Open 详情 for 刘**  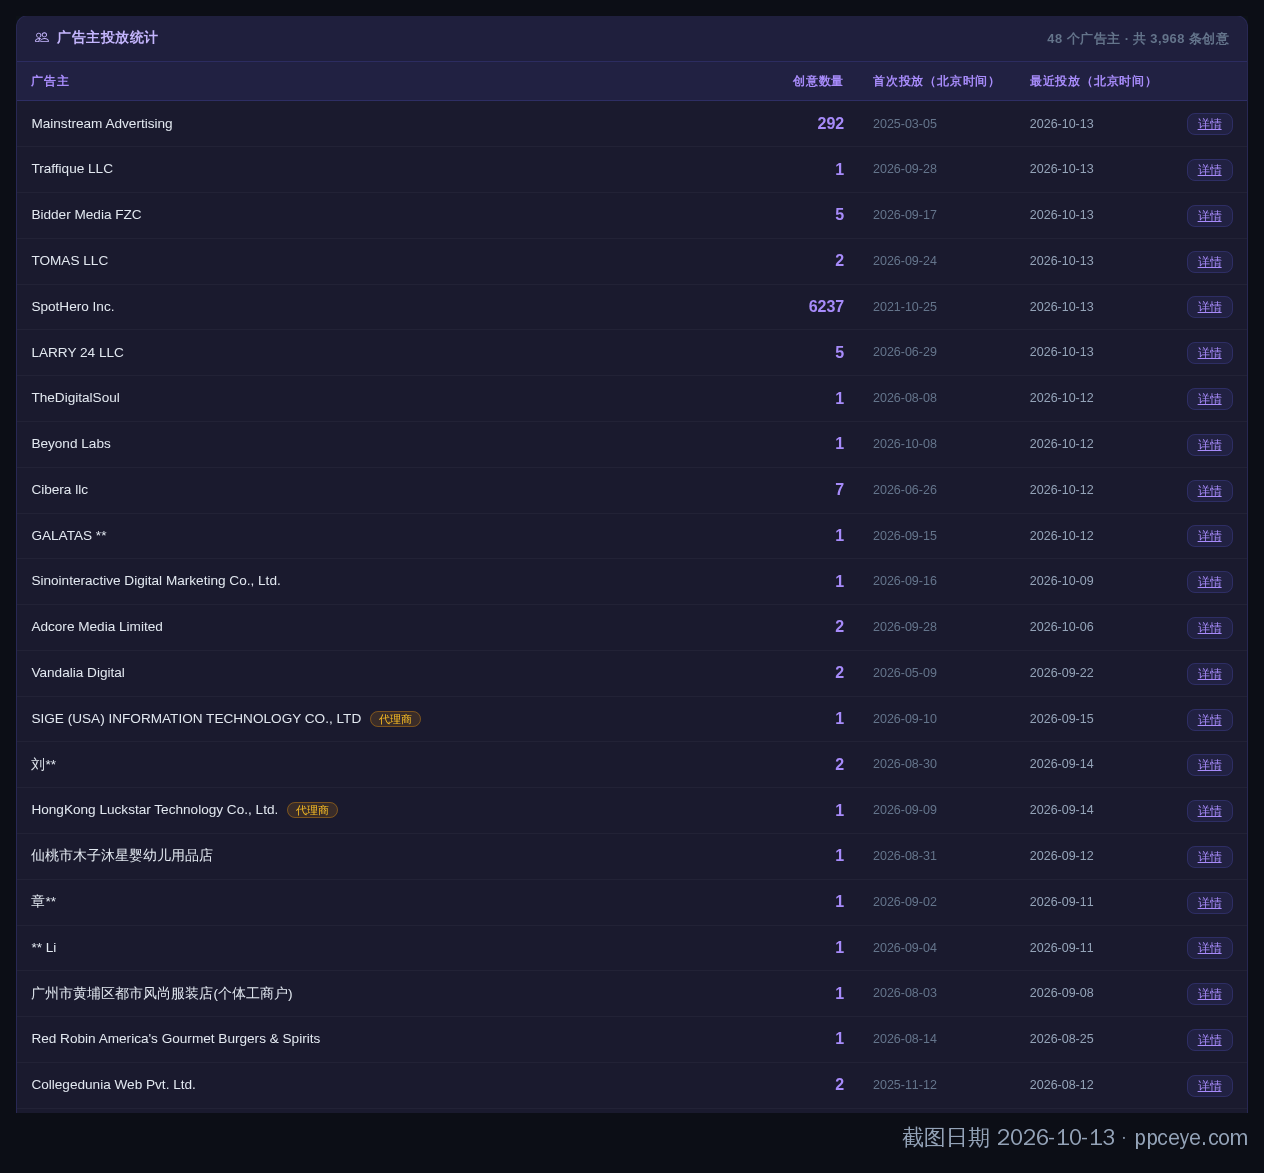pyautogui.click(x=1210, y=765)
